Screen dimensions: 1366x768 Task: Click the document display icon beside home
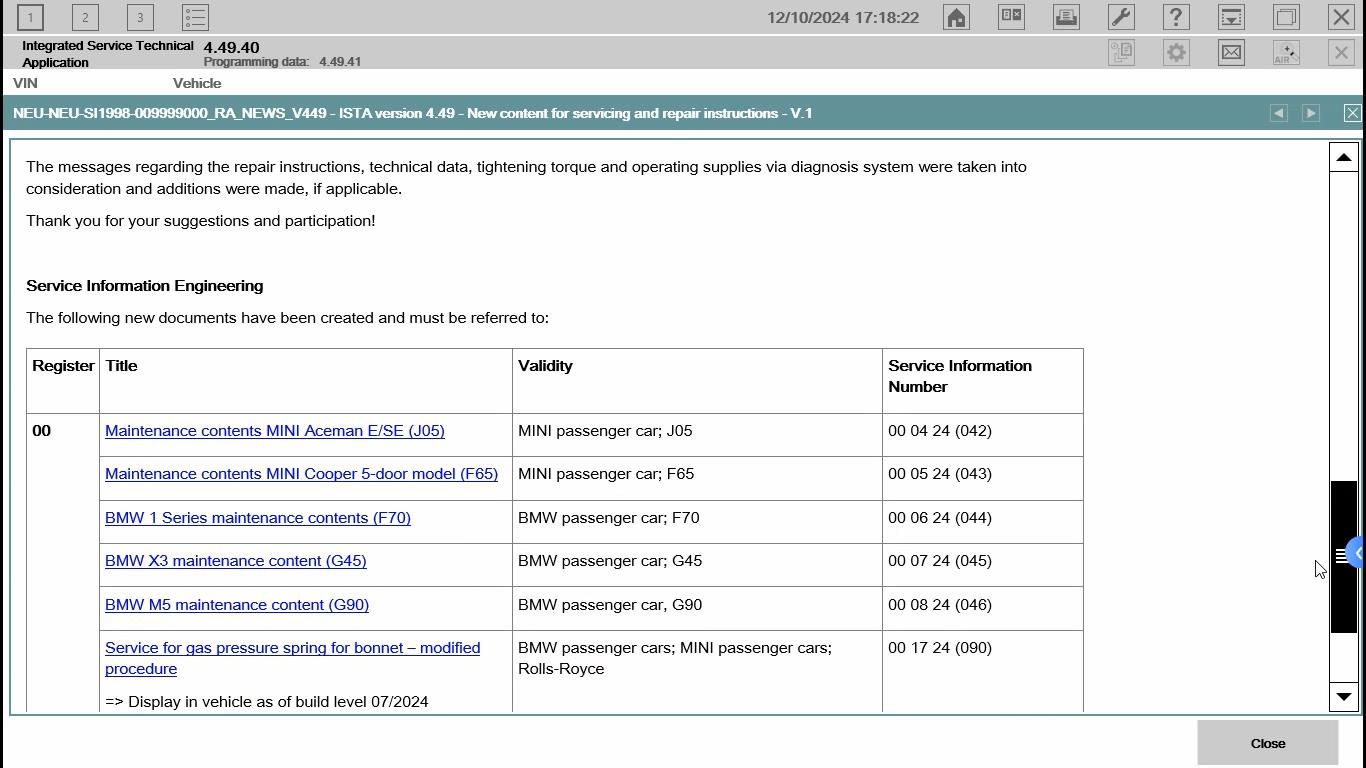point(1011,17)
